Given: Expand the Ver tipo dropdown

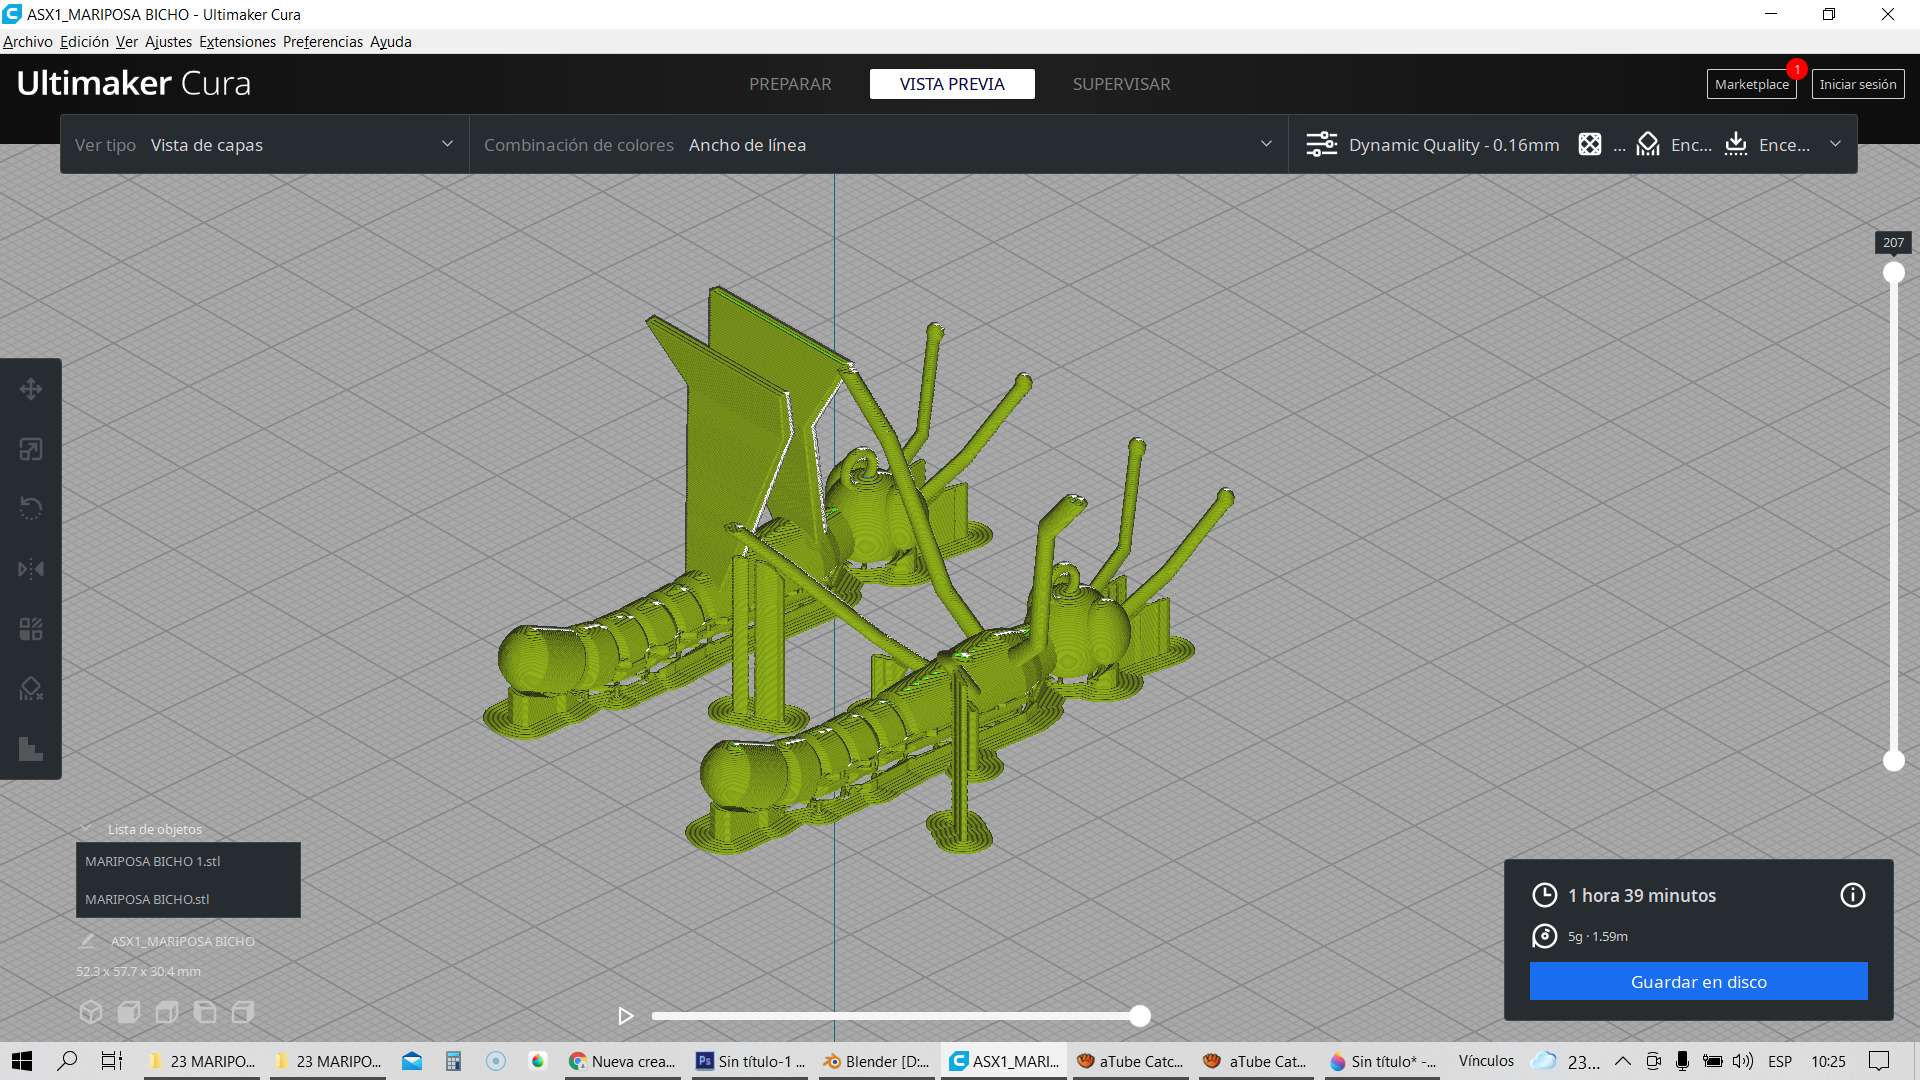Looking at the screenshot, I should click(264, 145).
